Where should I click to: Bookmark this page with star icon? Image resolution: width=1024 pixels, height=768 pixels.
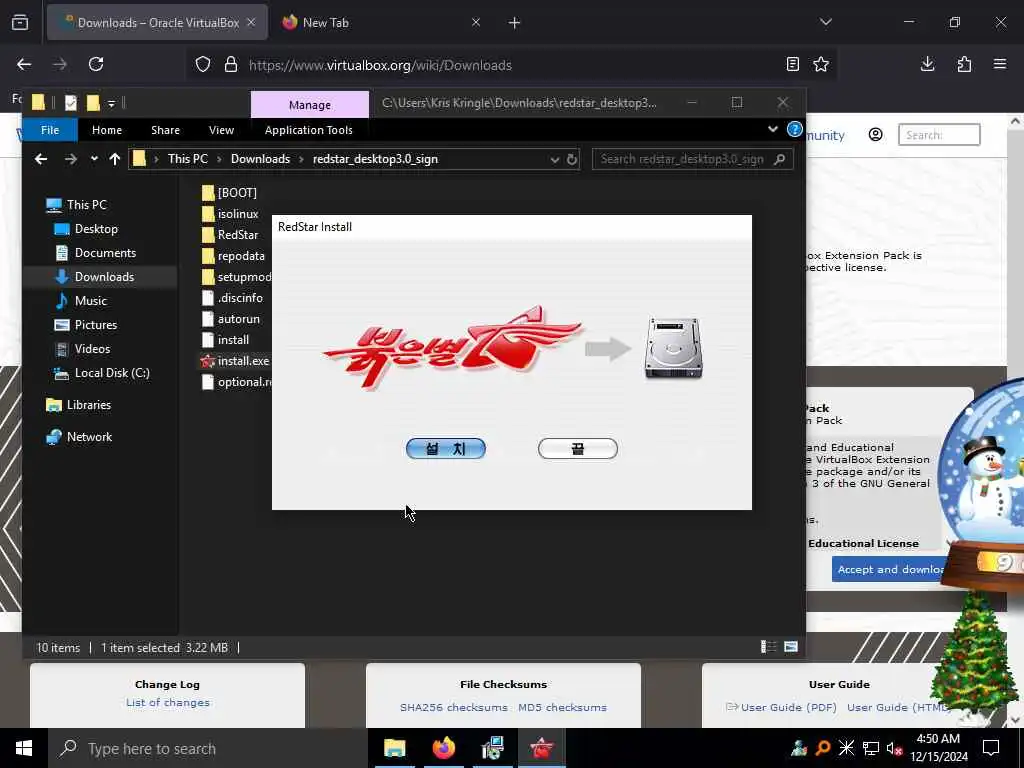(821, 64)
